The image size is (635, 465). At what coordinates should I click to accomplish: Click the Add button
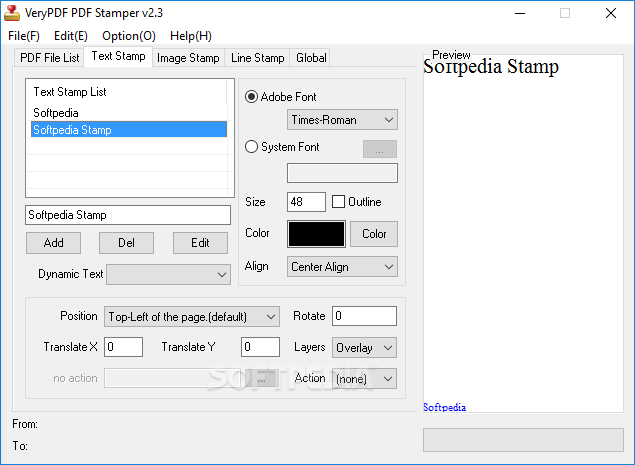[53, 243]
